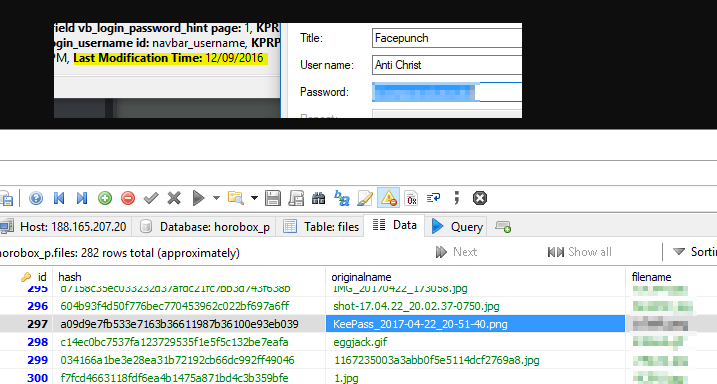717x384 pixels.
Task: Load SQL file using the folder icon
Action: (236, 198)
